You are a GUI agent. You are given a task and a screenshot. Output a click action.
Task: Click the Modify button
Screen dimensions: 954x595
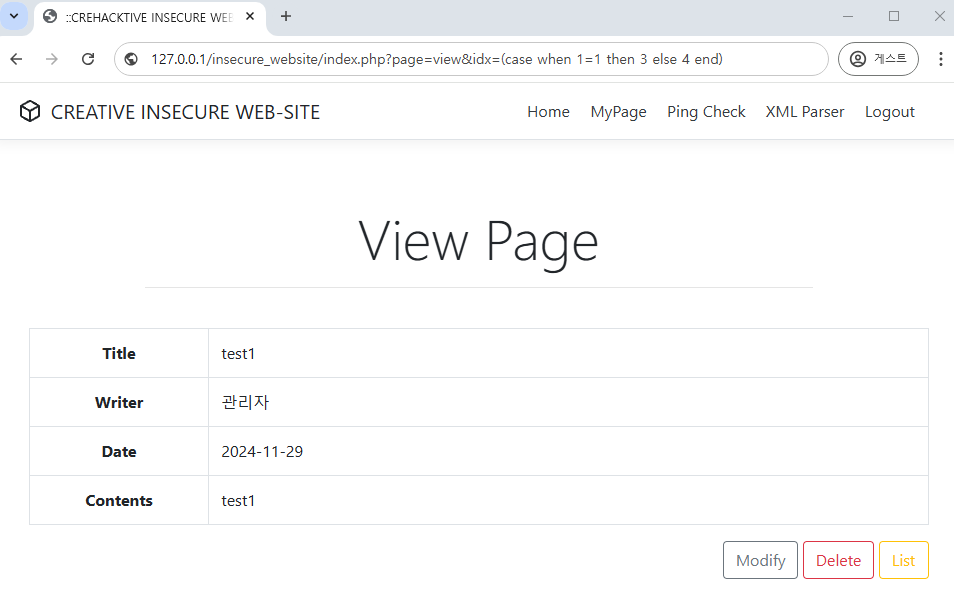[761, 560]
